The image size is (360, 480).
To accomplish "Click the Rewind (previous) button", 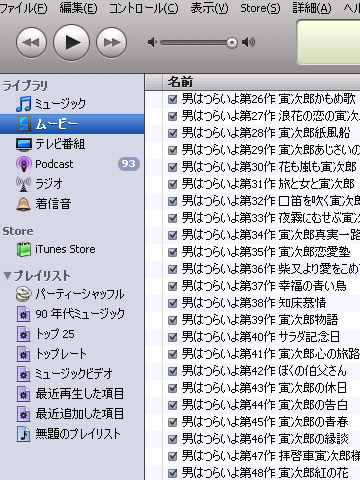I will 31,42.
